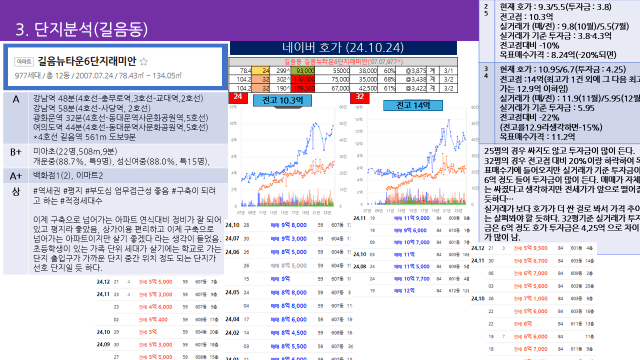This screenshot has height=360, width=640.
Task: Click the red table heading 길음동 길음뉴타운6단지래미안
Action: (343, 62)
